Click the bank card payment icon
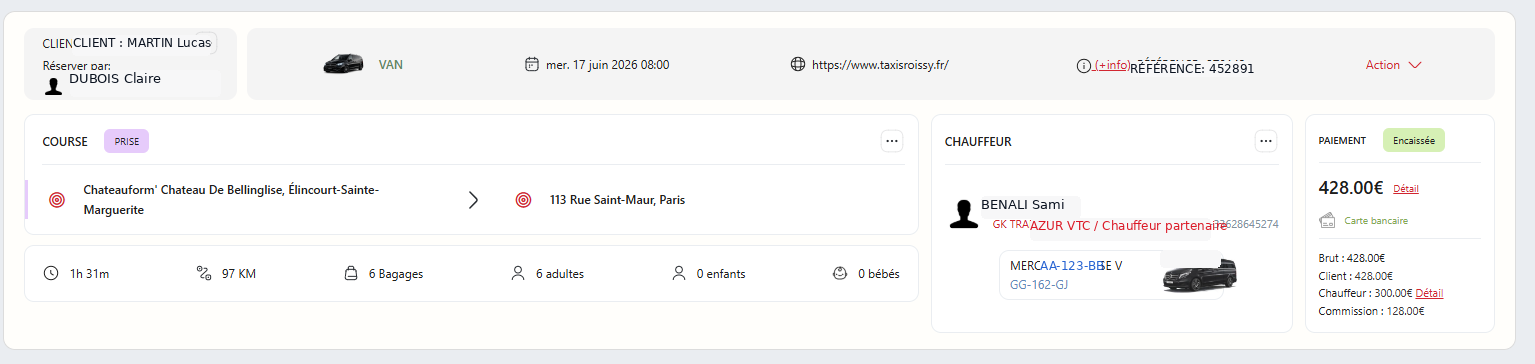Viewport: 1535px width, 364px height. pos(1328,220)
